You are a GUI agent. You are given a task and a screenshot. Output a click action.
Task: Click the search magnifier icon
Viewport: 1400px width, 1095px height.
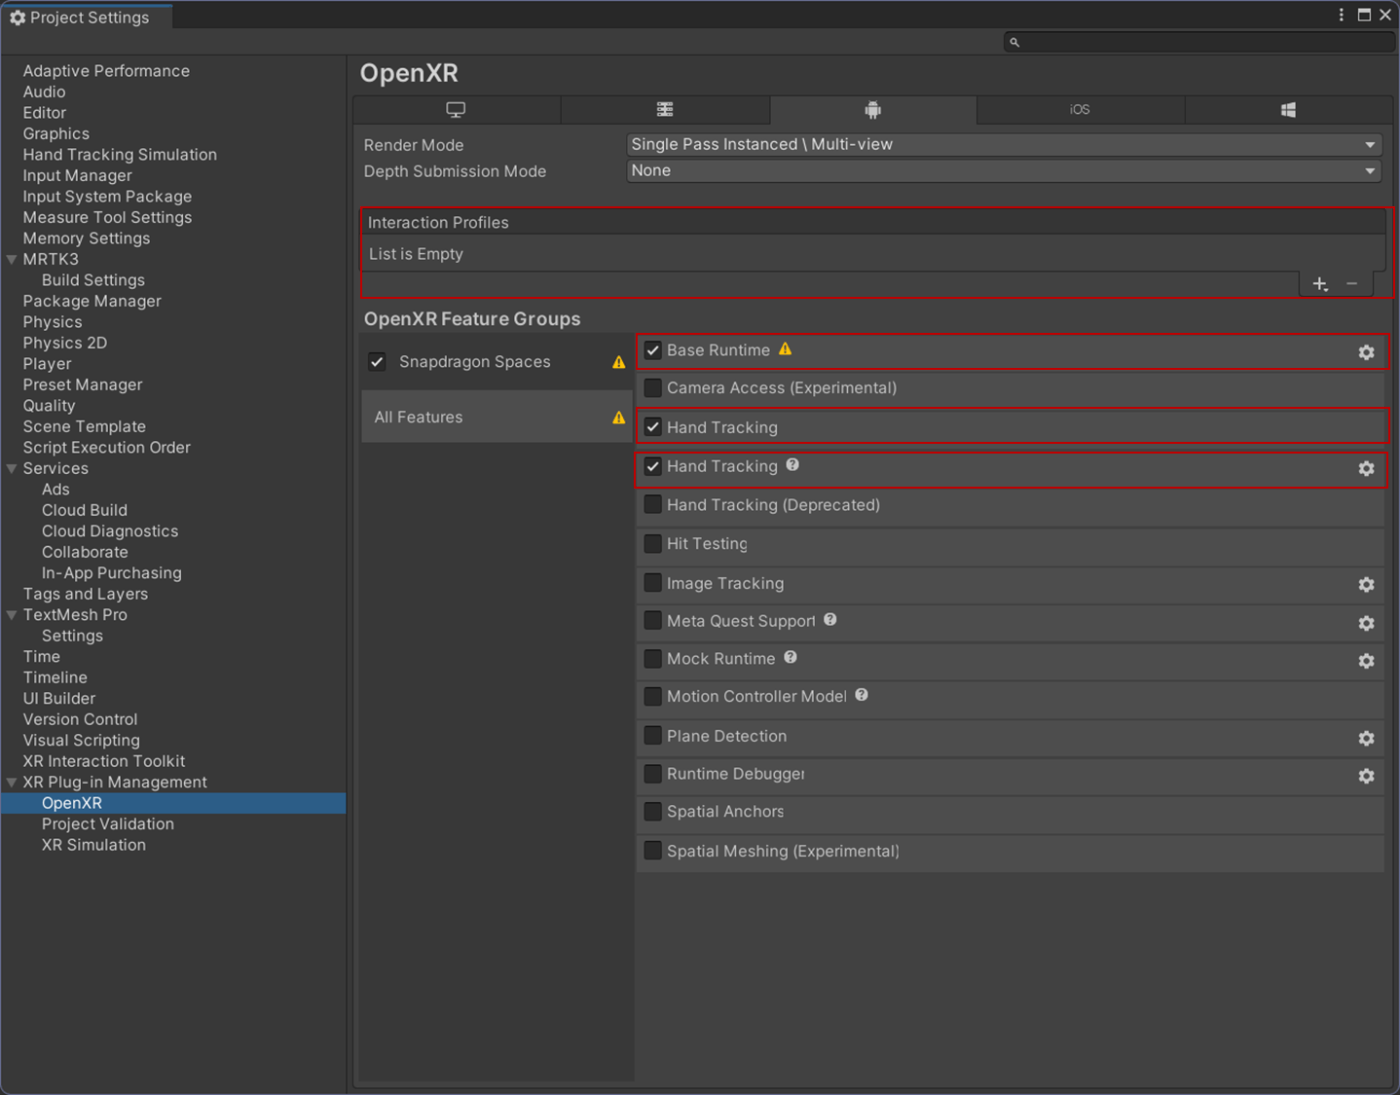coord(1014,42)
